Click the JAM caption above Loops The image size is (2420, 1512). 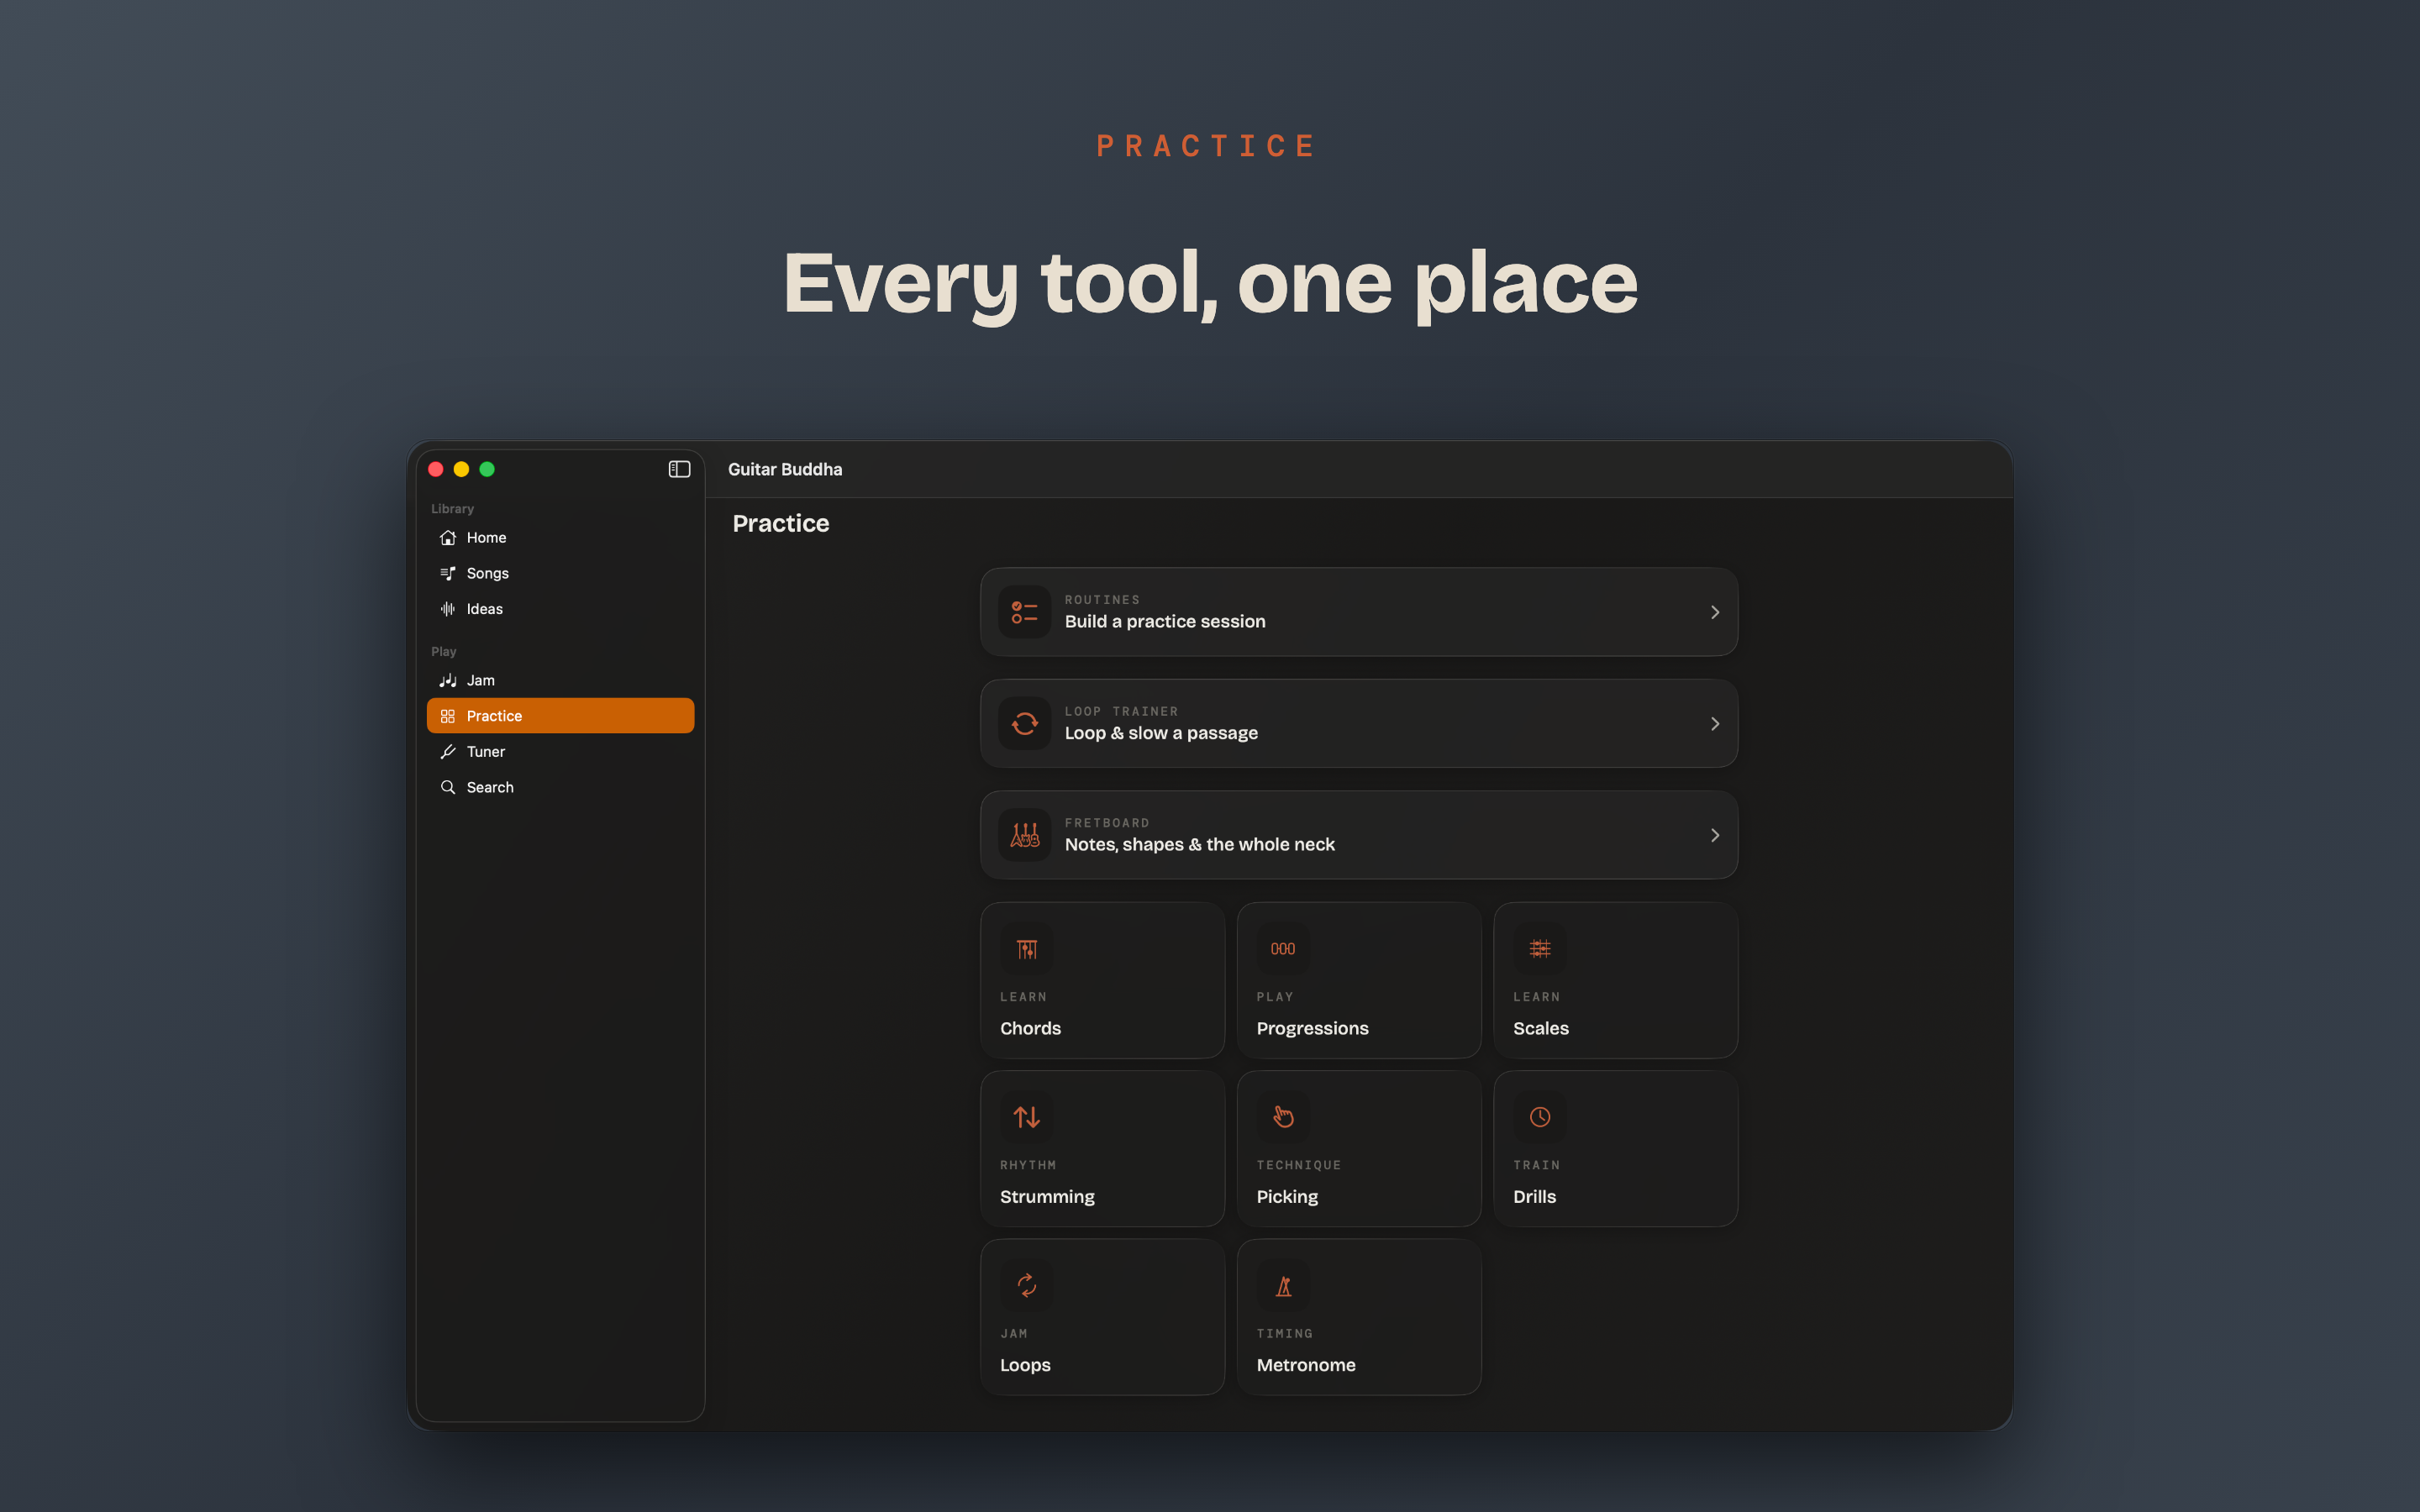click(x=1014, y=1333)
